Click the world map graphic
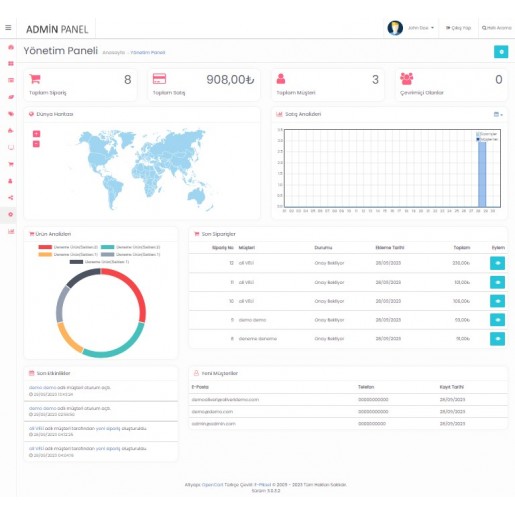This screenshot has height=515, width=515. 143,169
